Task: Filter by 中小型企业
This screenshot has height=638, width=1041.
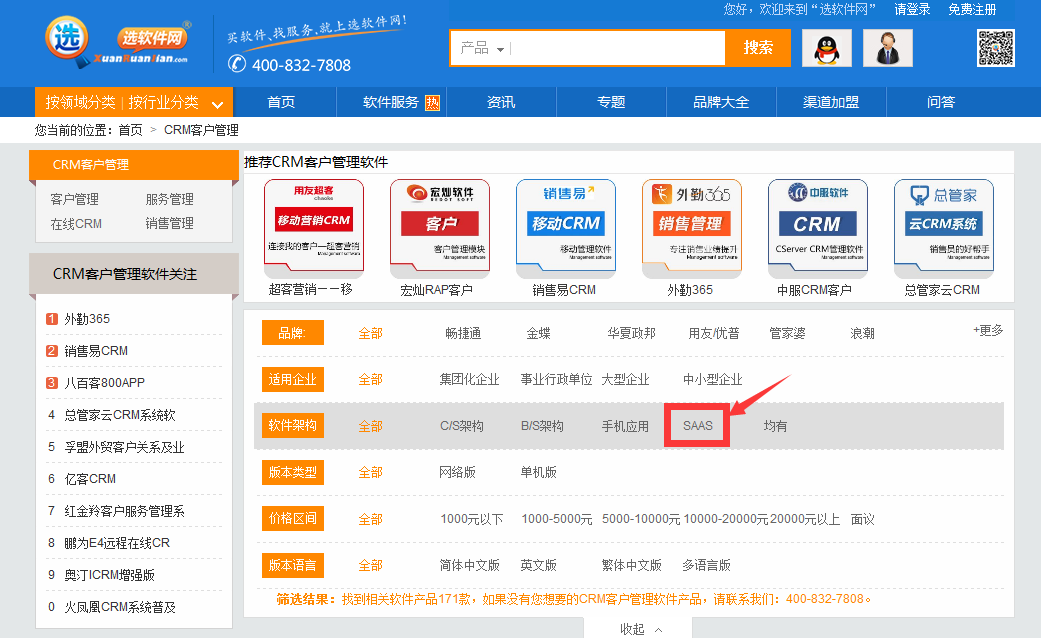Action: click(712, 379)
